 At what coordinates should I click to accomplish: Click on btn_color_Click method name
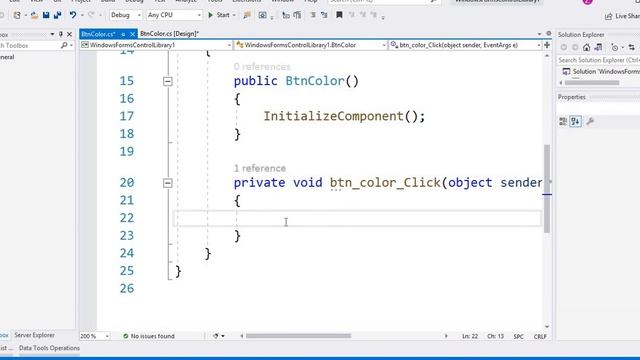(x=385, y=183)
